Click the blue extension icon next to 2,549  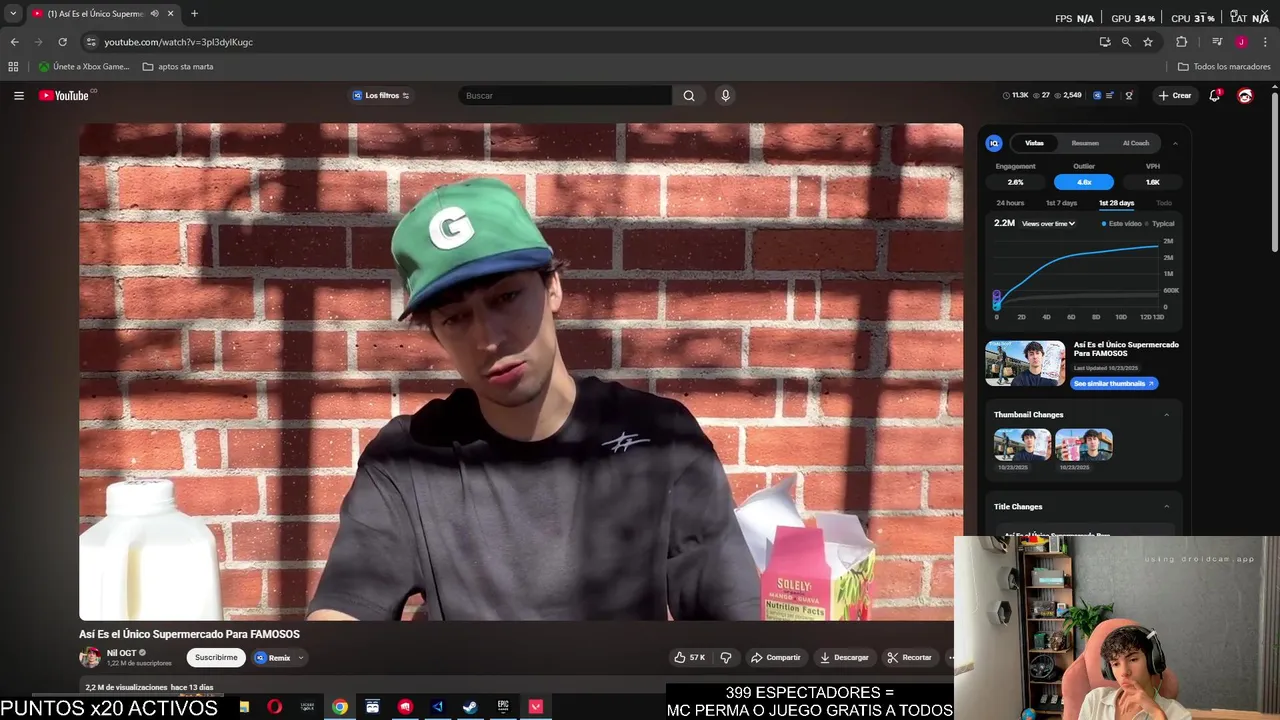[x=1097, y=96]
